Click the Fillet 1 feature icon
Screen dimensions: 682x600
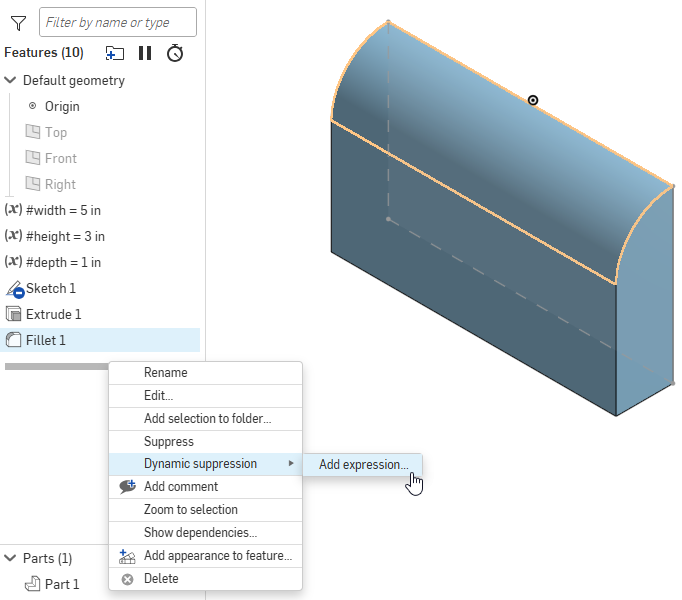click(x=14, y=340)
